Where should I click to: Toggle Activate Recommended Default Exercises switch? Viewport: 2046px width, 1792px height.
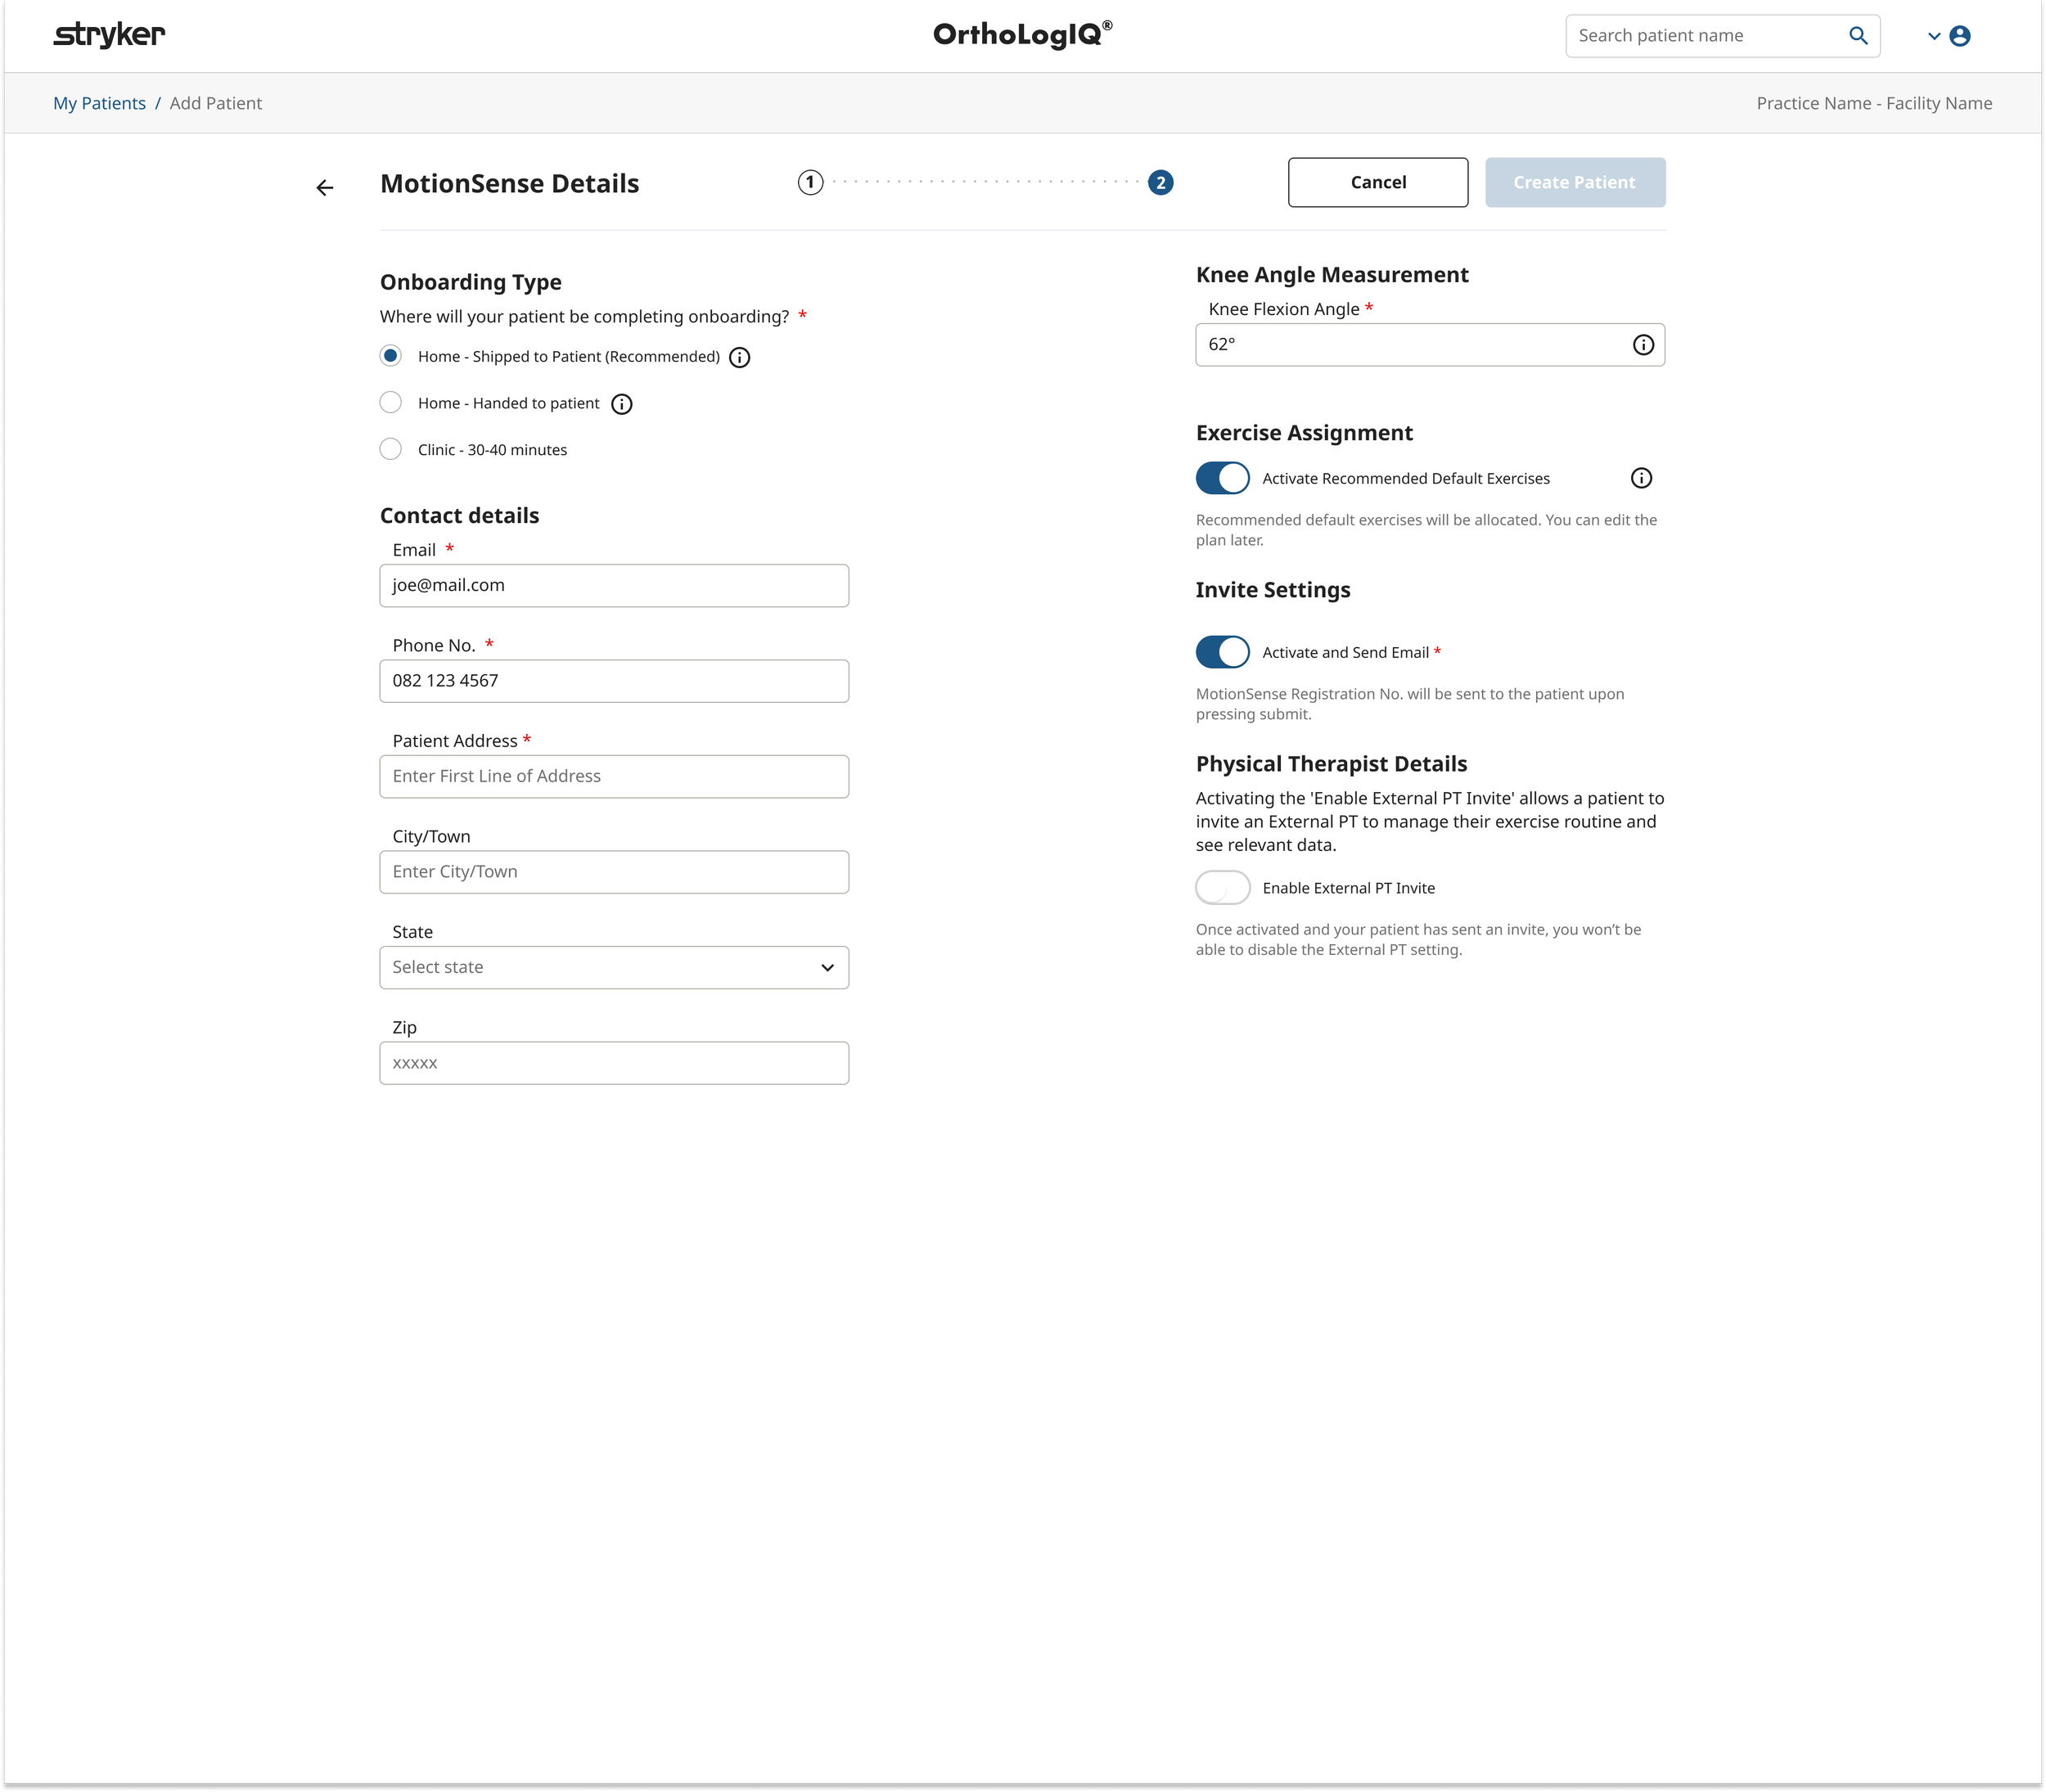1222,478
